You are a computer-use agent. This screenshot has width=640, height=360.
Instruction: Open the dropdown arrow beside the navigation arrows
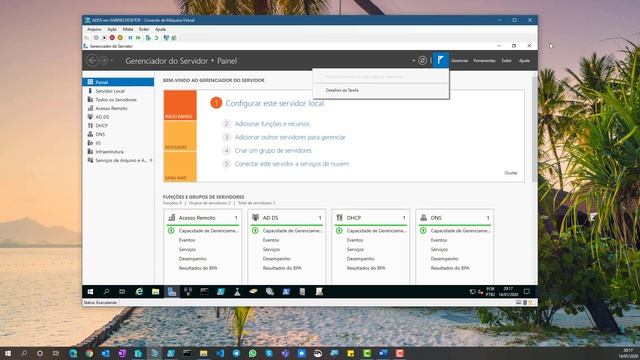pos(111,60)
